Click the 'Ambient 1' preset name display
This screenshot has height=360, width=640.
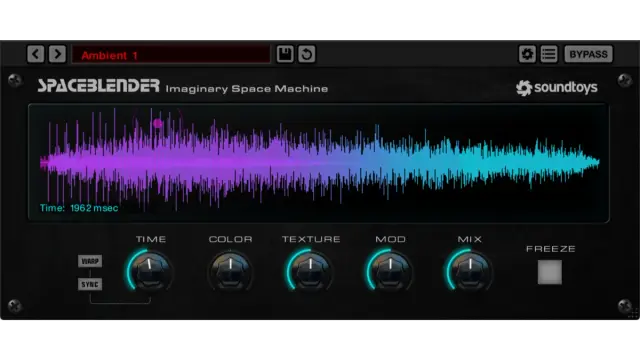(x=171, y=54)
